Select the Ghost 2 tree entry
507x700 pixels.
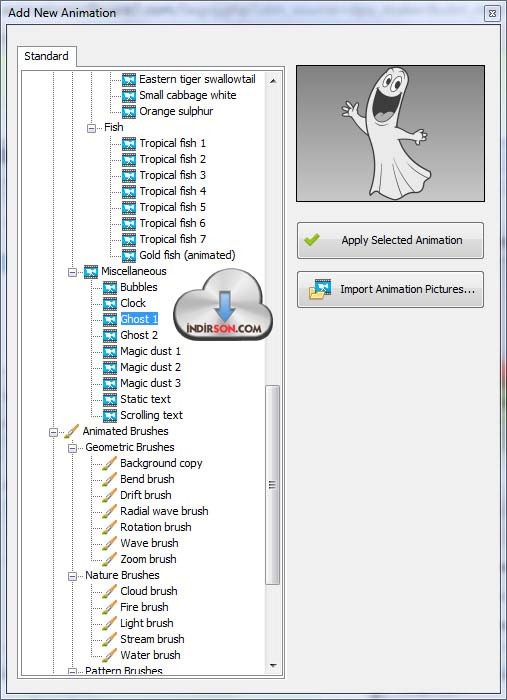[x=139, y=335]
